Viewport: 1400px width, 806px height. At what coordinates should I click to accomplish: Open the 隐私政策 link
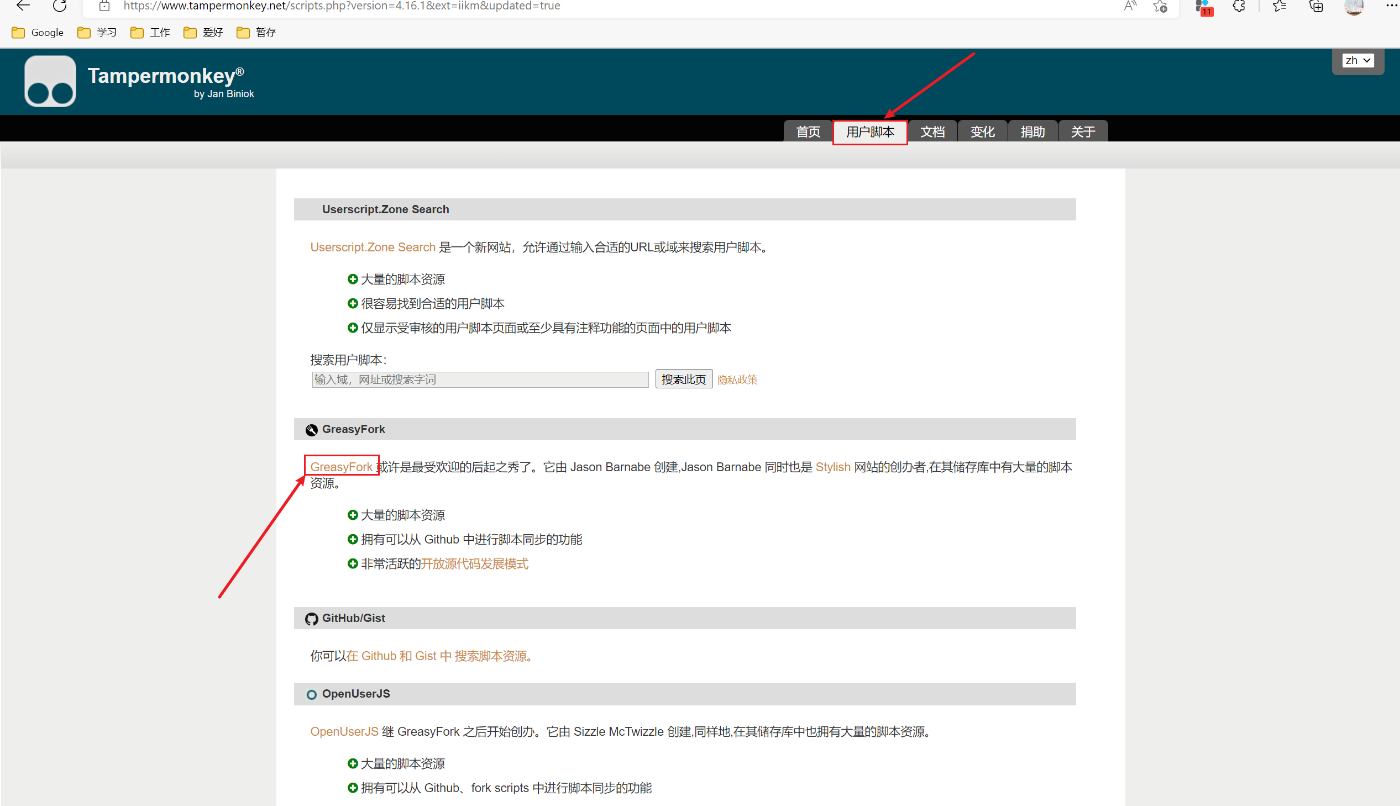737,380
